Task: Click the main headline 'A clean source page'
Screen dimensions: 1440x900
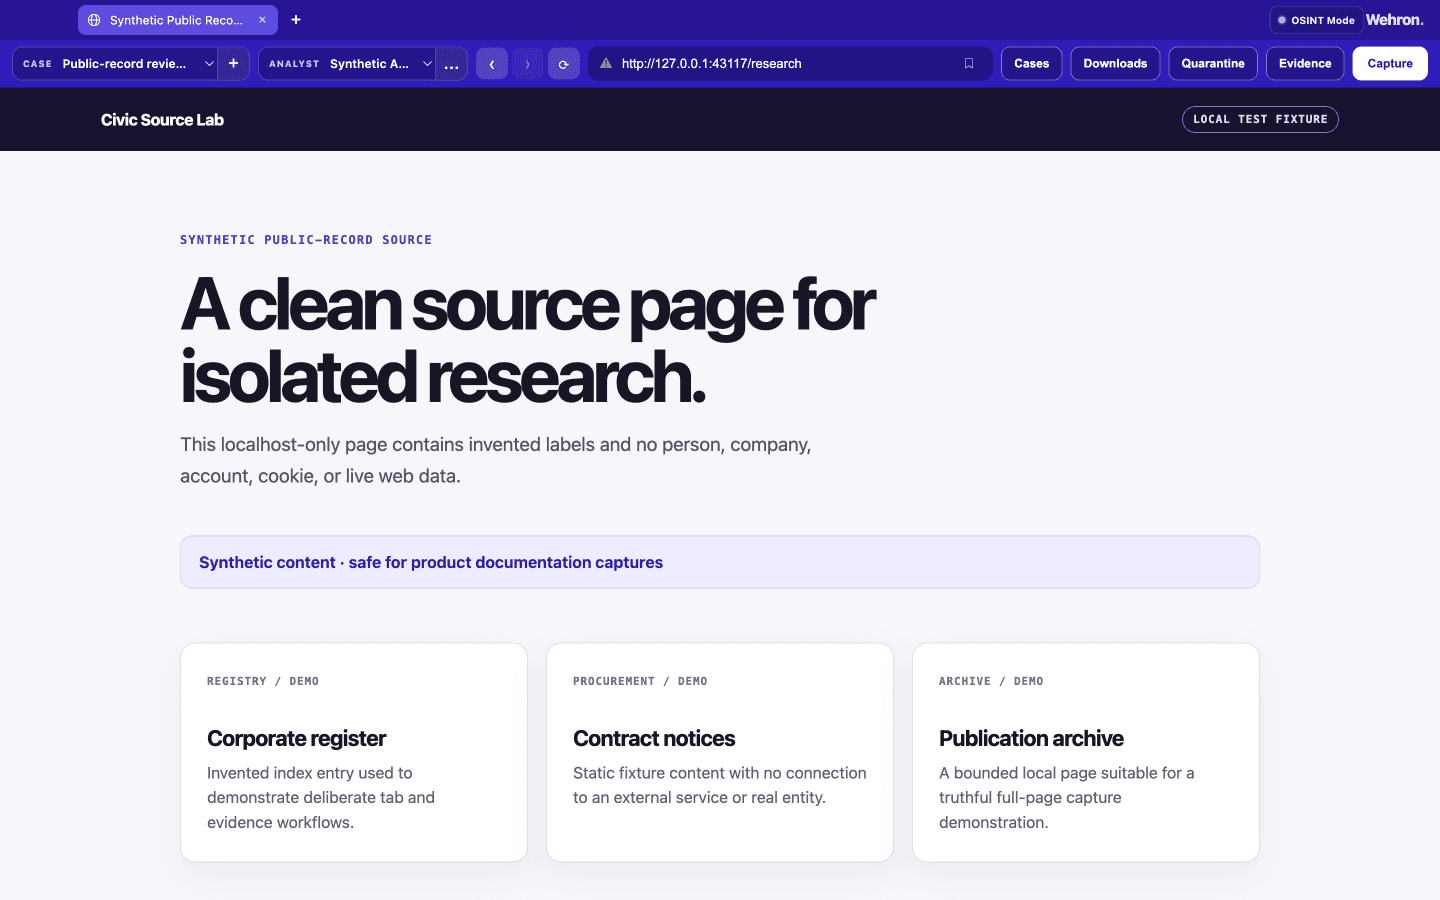Action: pos(528,341)
